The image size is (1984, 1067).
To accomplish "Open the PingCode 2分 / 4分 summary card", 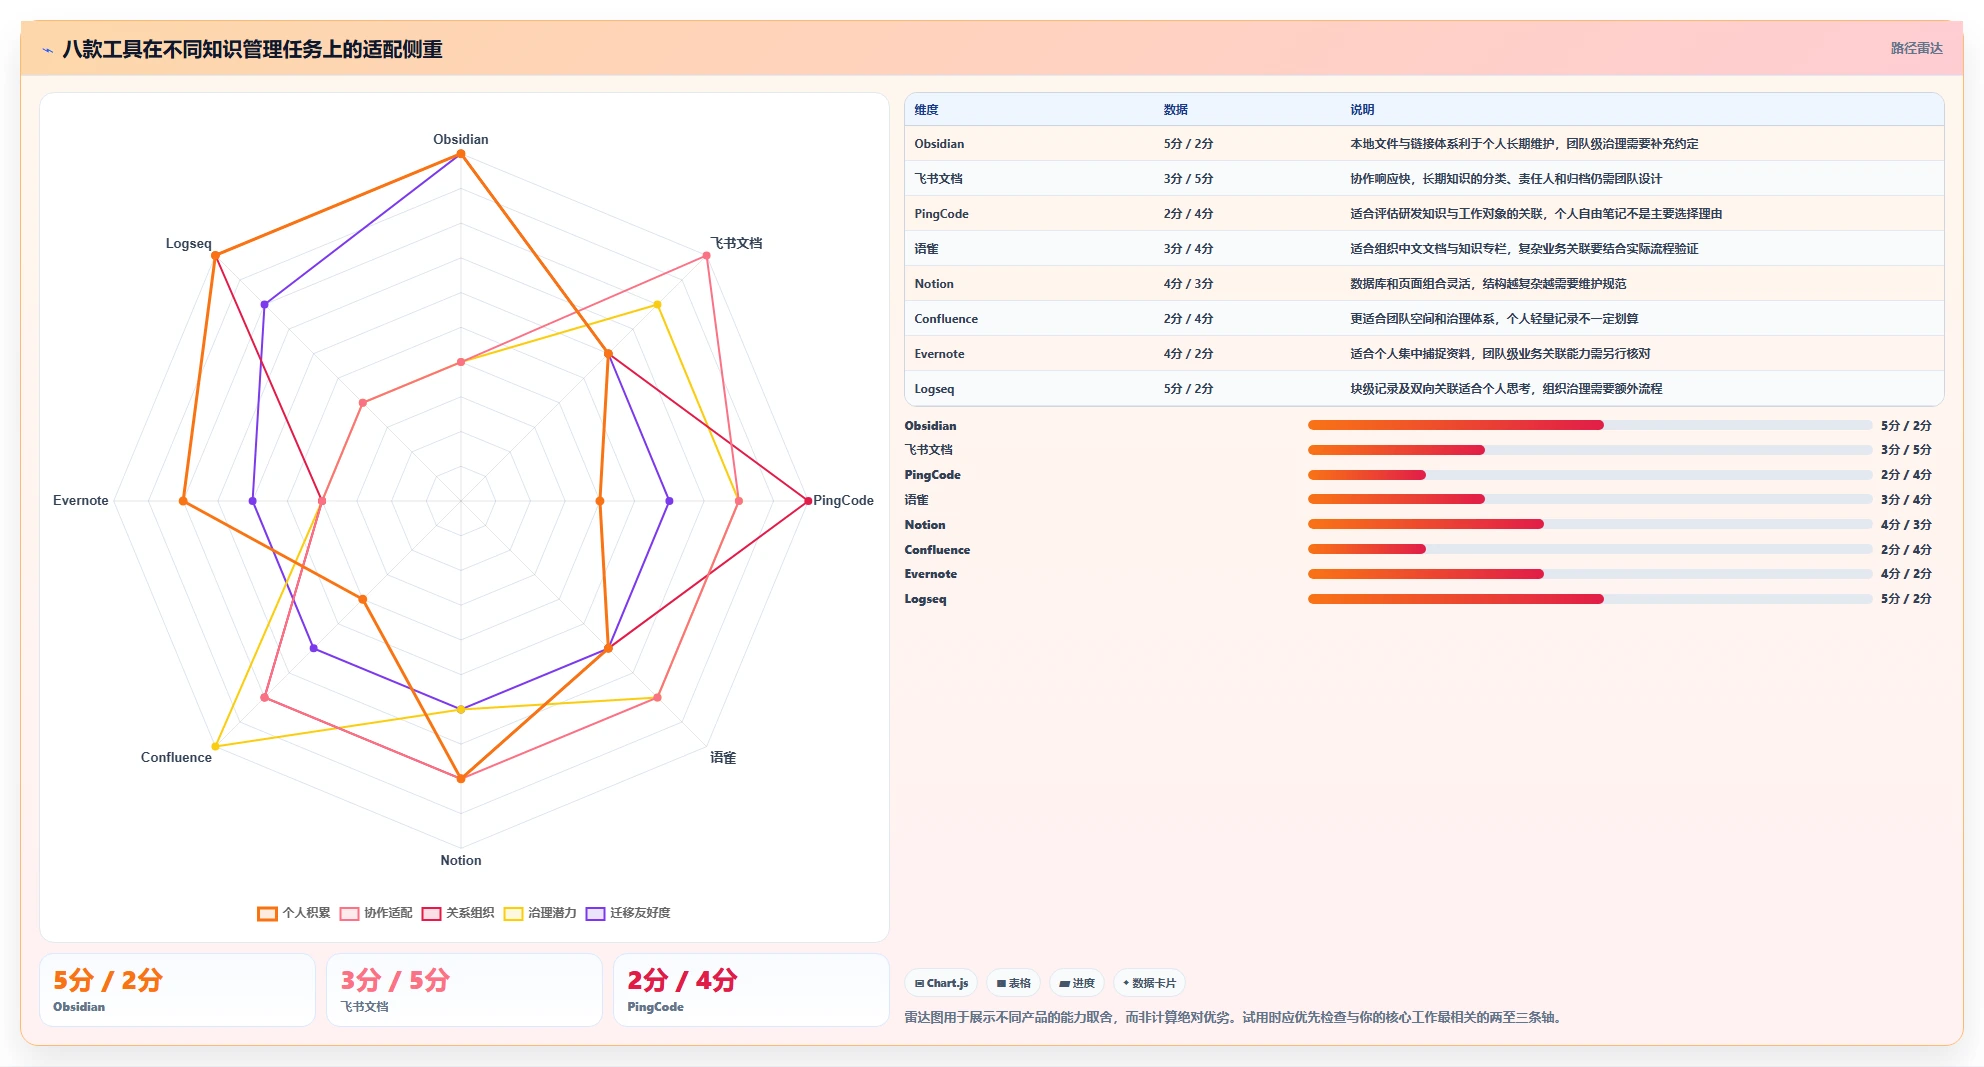I will tap(751, 990).
